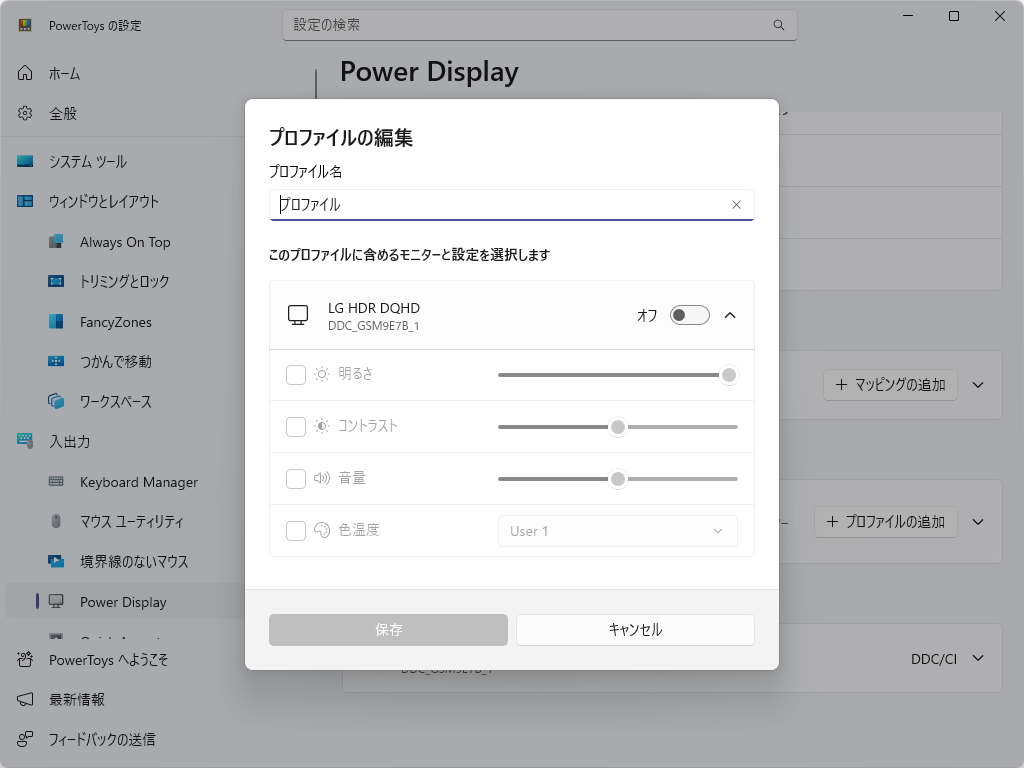Click the 設定の検索 search box
The image size is (1024, 768).
tap(539, 25)
